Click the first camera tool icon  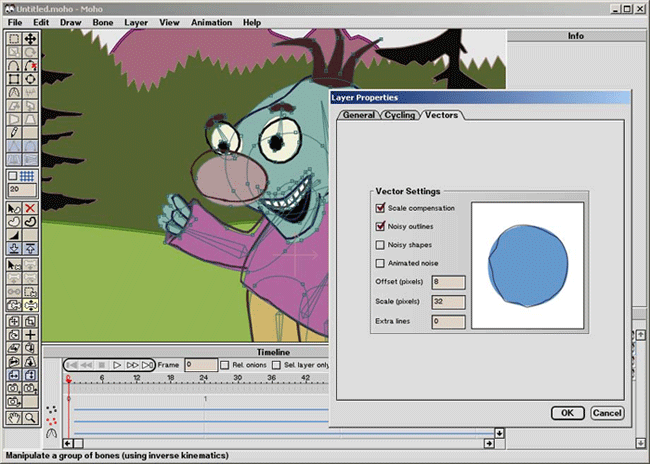pos(14,389)
